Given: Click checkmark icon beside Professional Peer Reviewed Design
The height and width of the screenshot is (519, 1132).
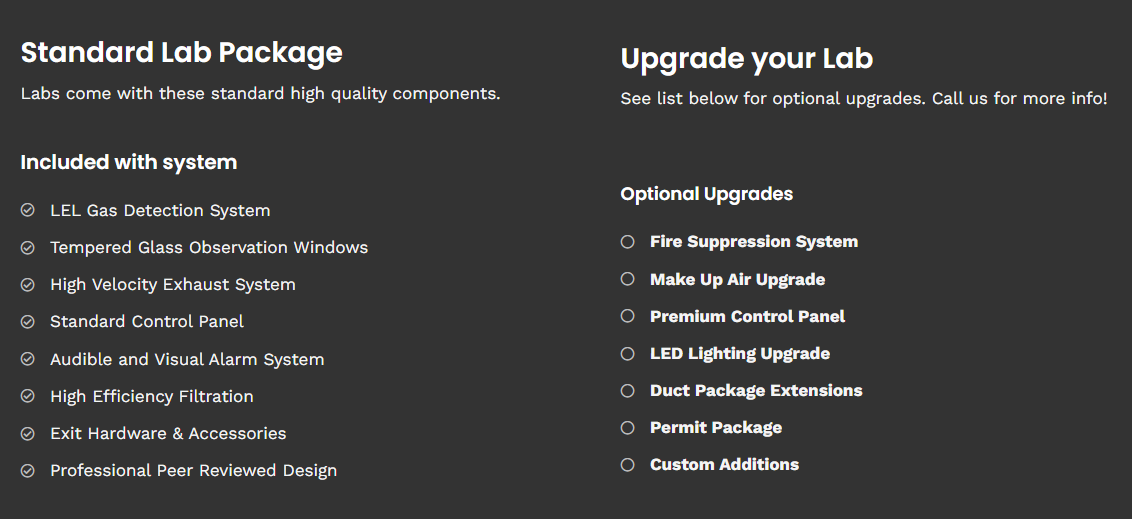Looking at the screenshot, I should point(28,470).
